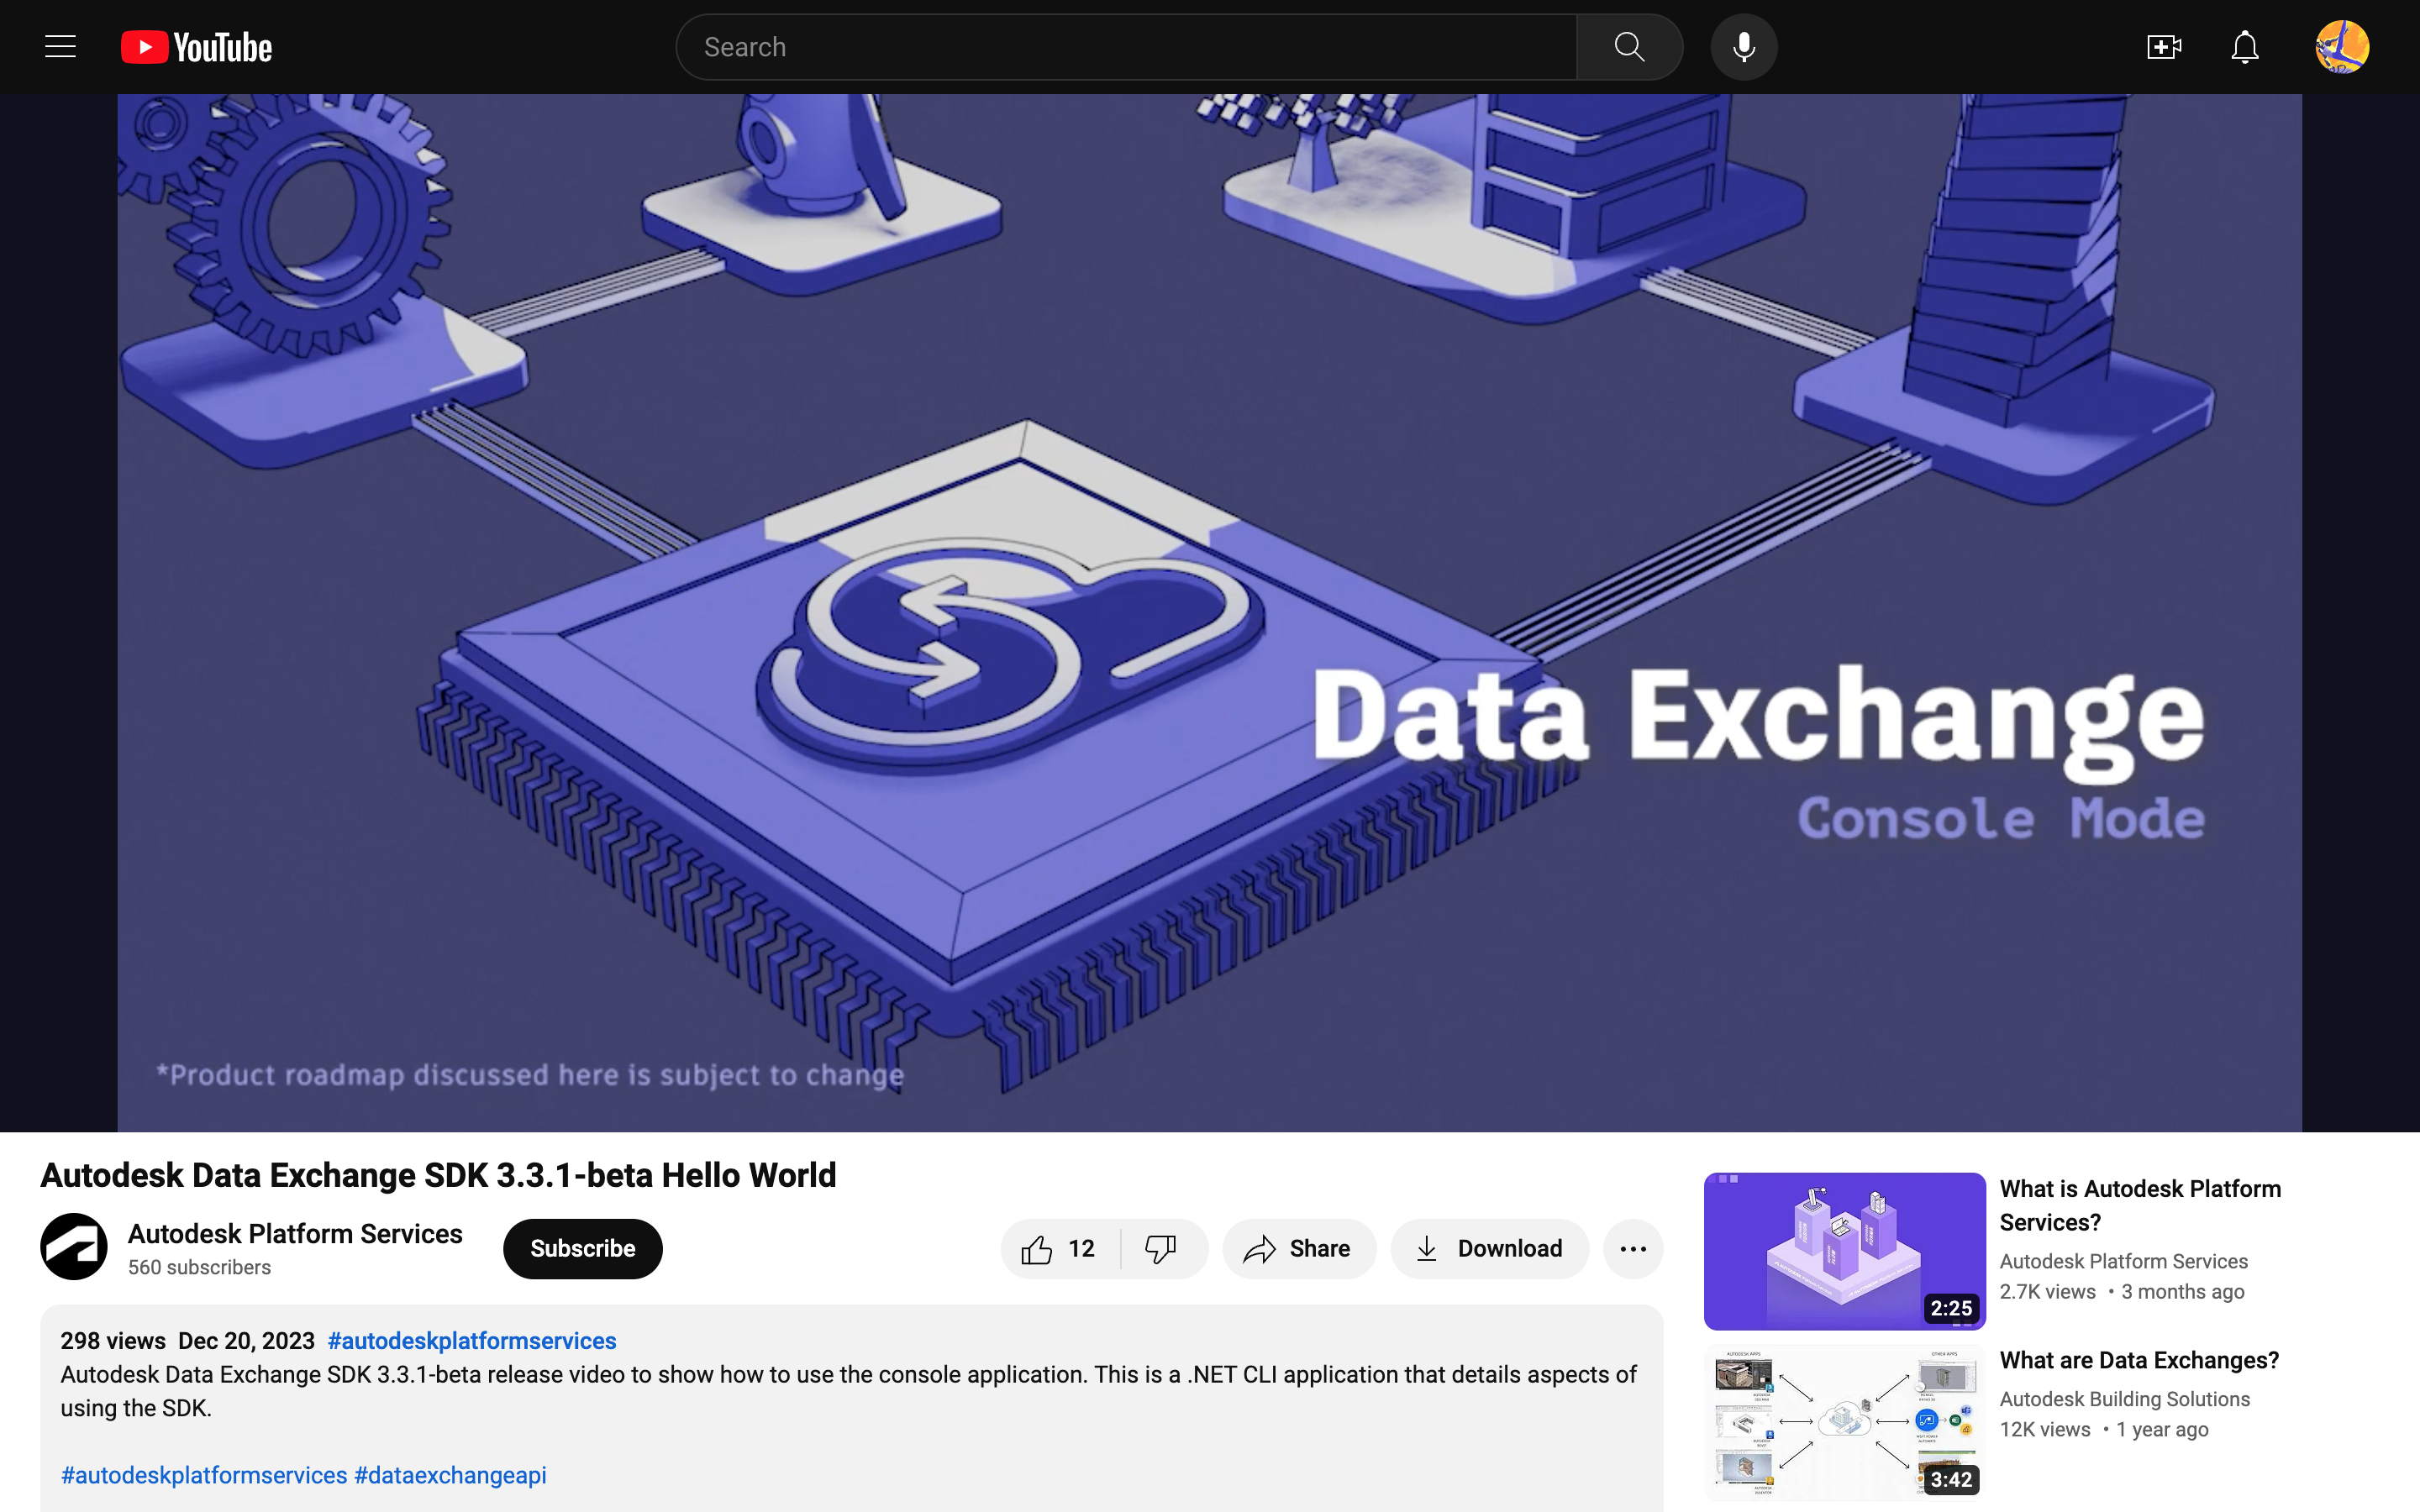Open Autodesk Platform Services channel name link
The height and width of the screenshot is (1512, 2420).
295,1234
